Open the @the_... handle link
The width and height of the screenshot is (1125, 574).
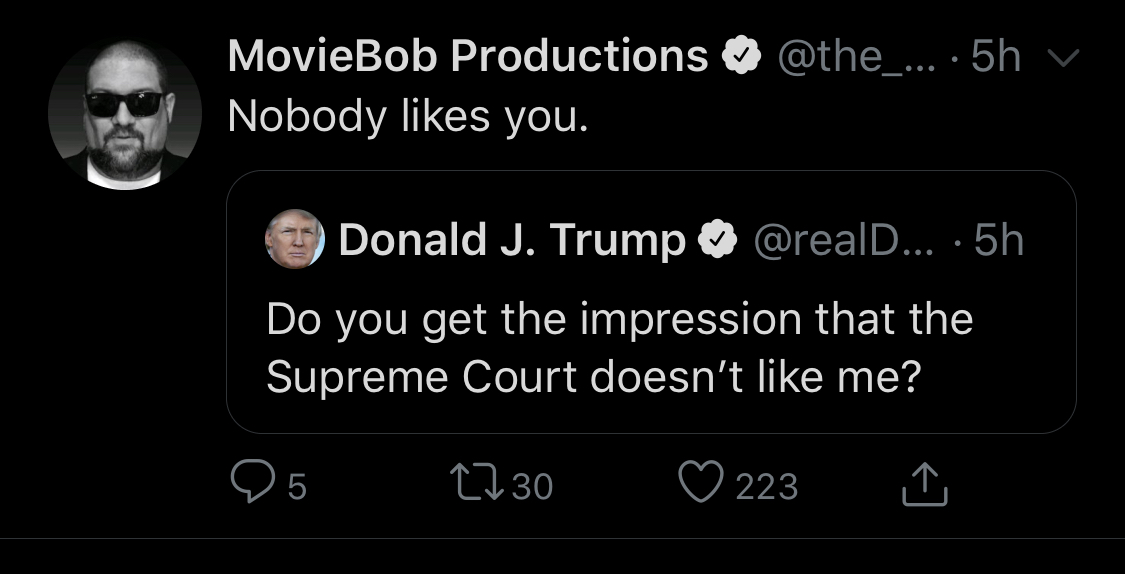(857, 56)
